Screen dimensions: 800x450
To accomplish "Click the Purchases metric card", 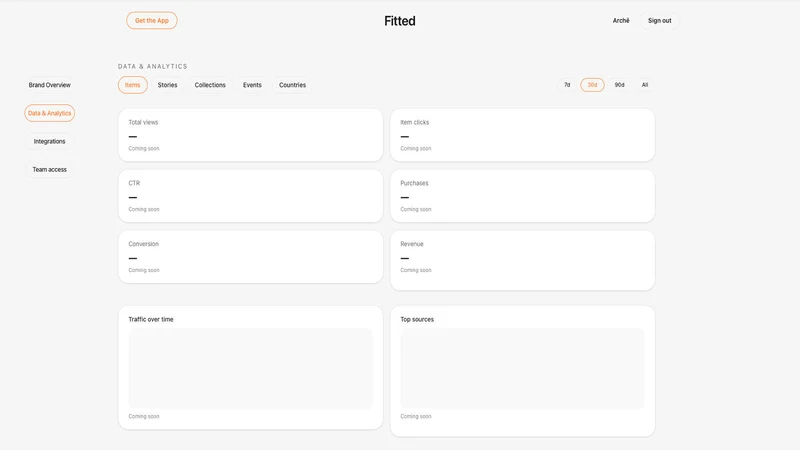I will [522, 196].
